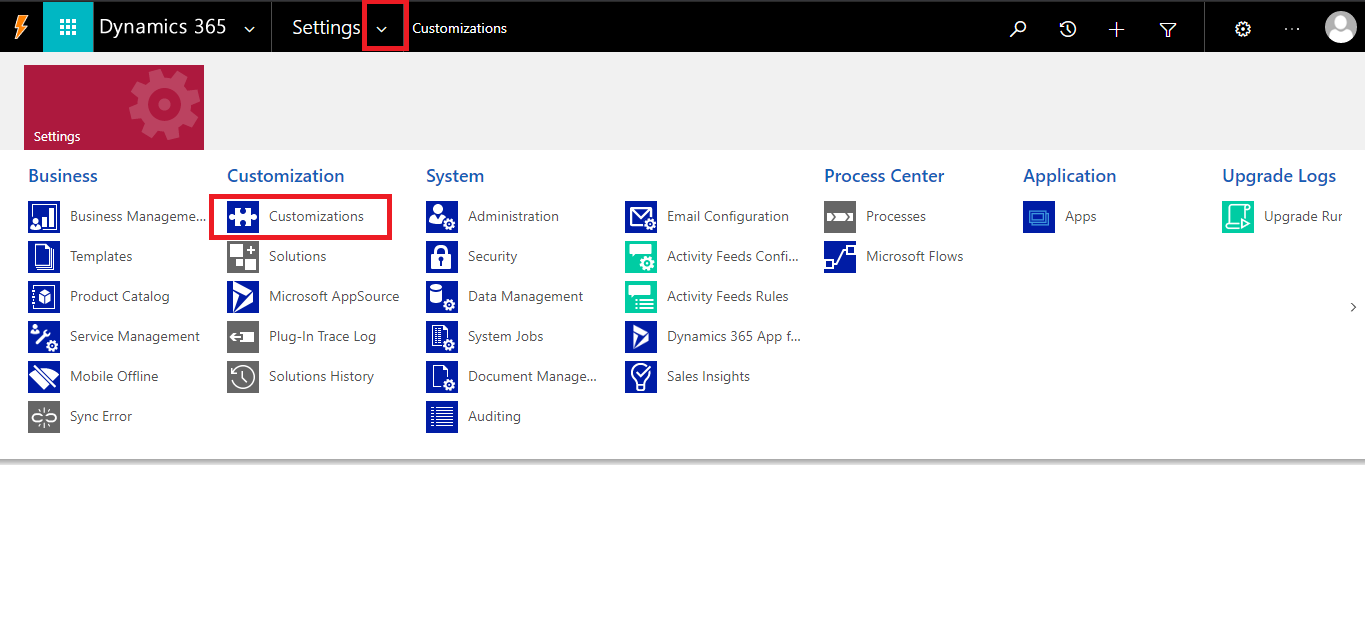The width and height of the screenshot is (1365, 631).
Task: Click the Product Catalog icon
Action: (44, 296)
